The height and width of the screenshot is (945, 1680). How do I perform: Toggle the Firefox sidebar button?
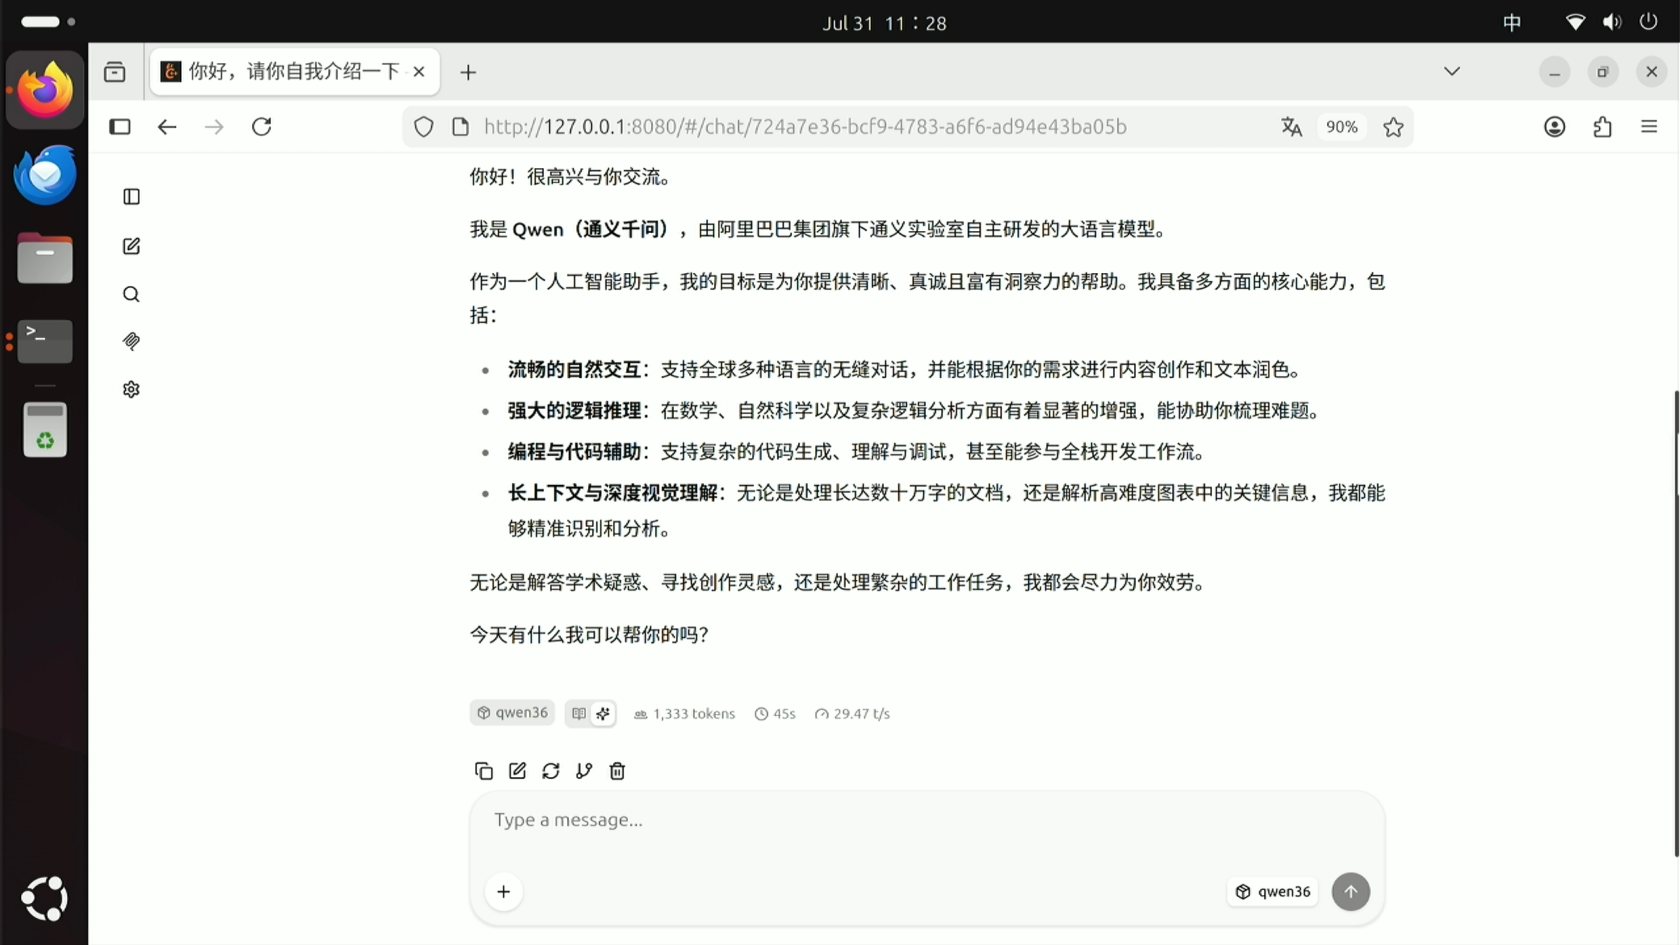(x=120, y=127)
